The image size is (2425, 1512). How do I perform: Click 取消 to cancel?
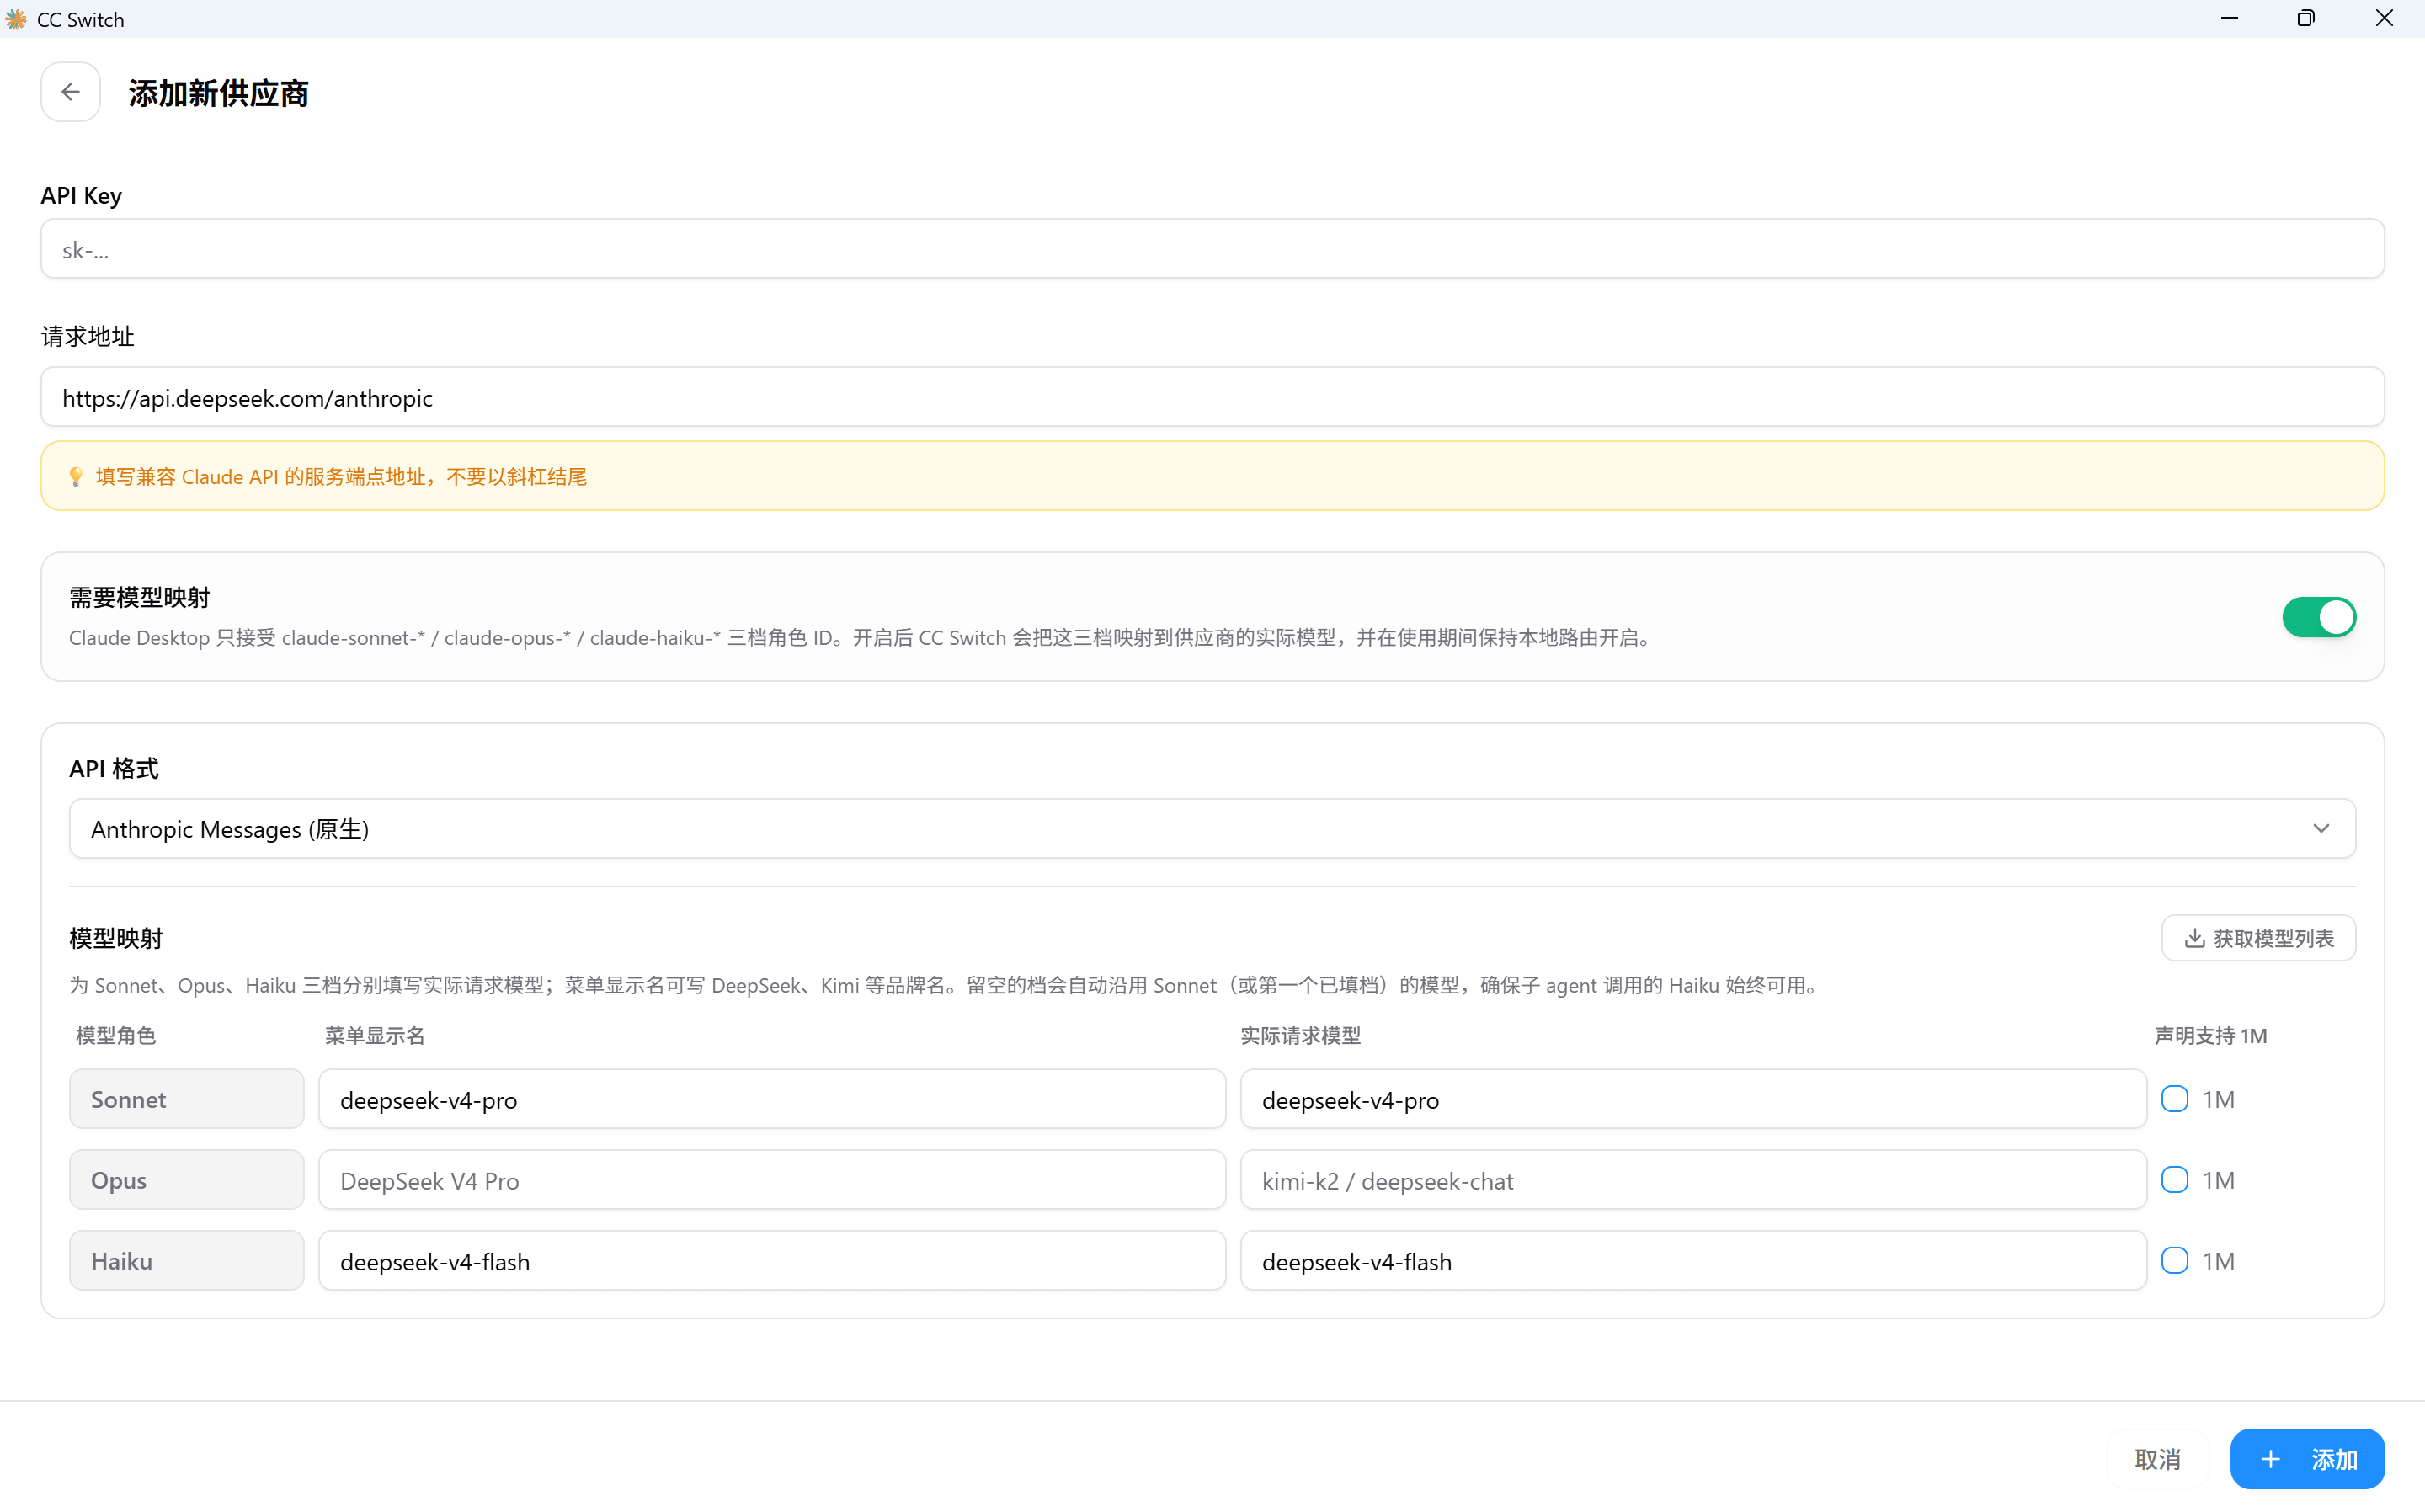[x=2157, y=1459]
